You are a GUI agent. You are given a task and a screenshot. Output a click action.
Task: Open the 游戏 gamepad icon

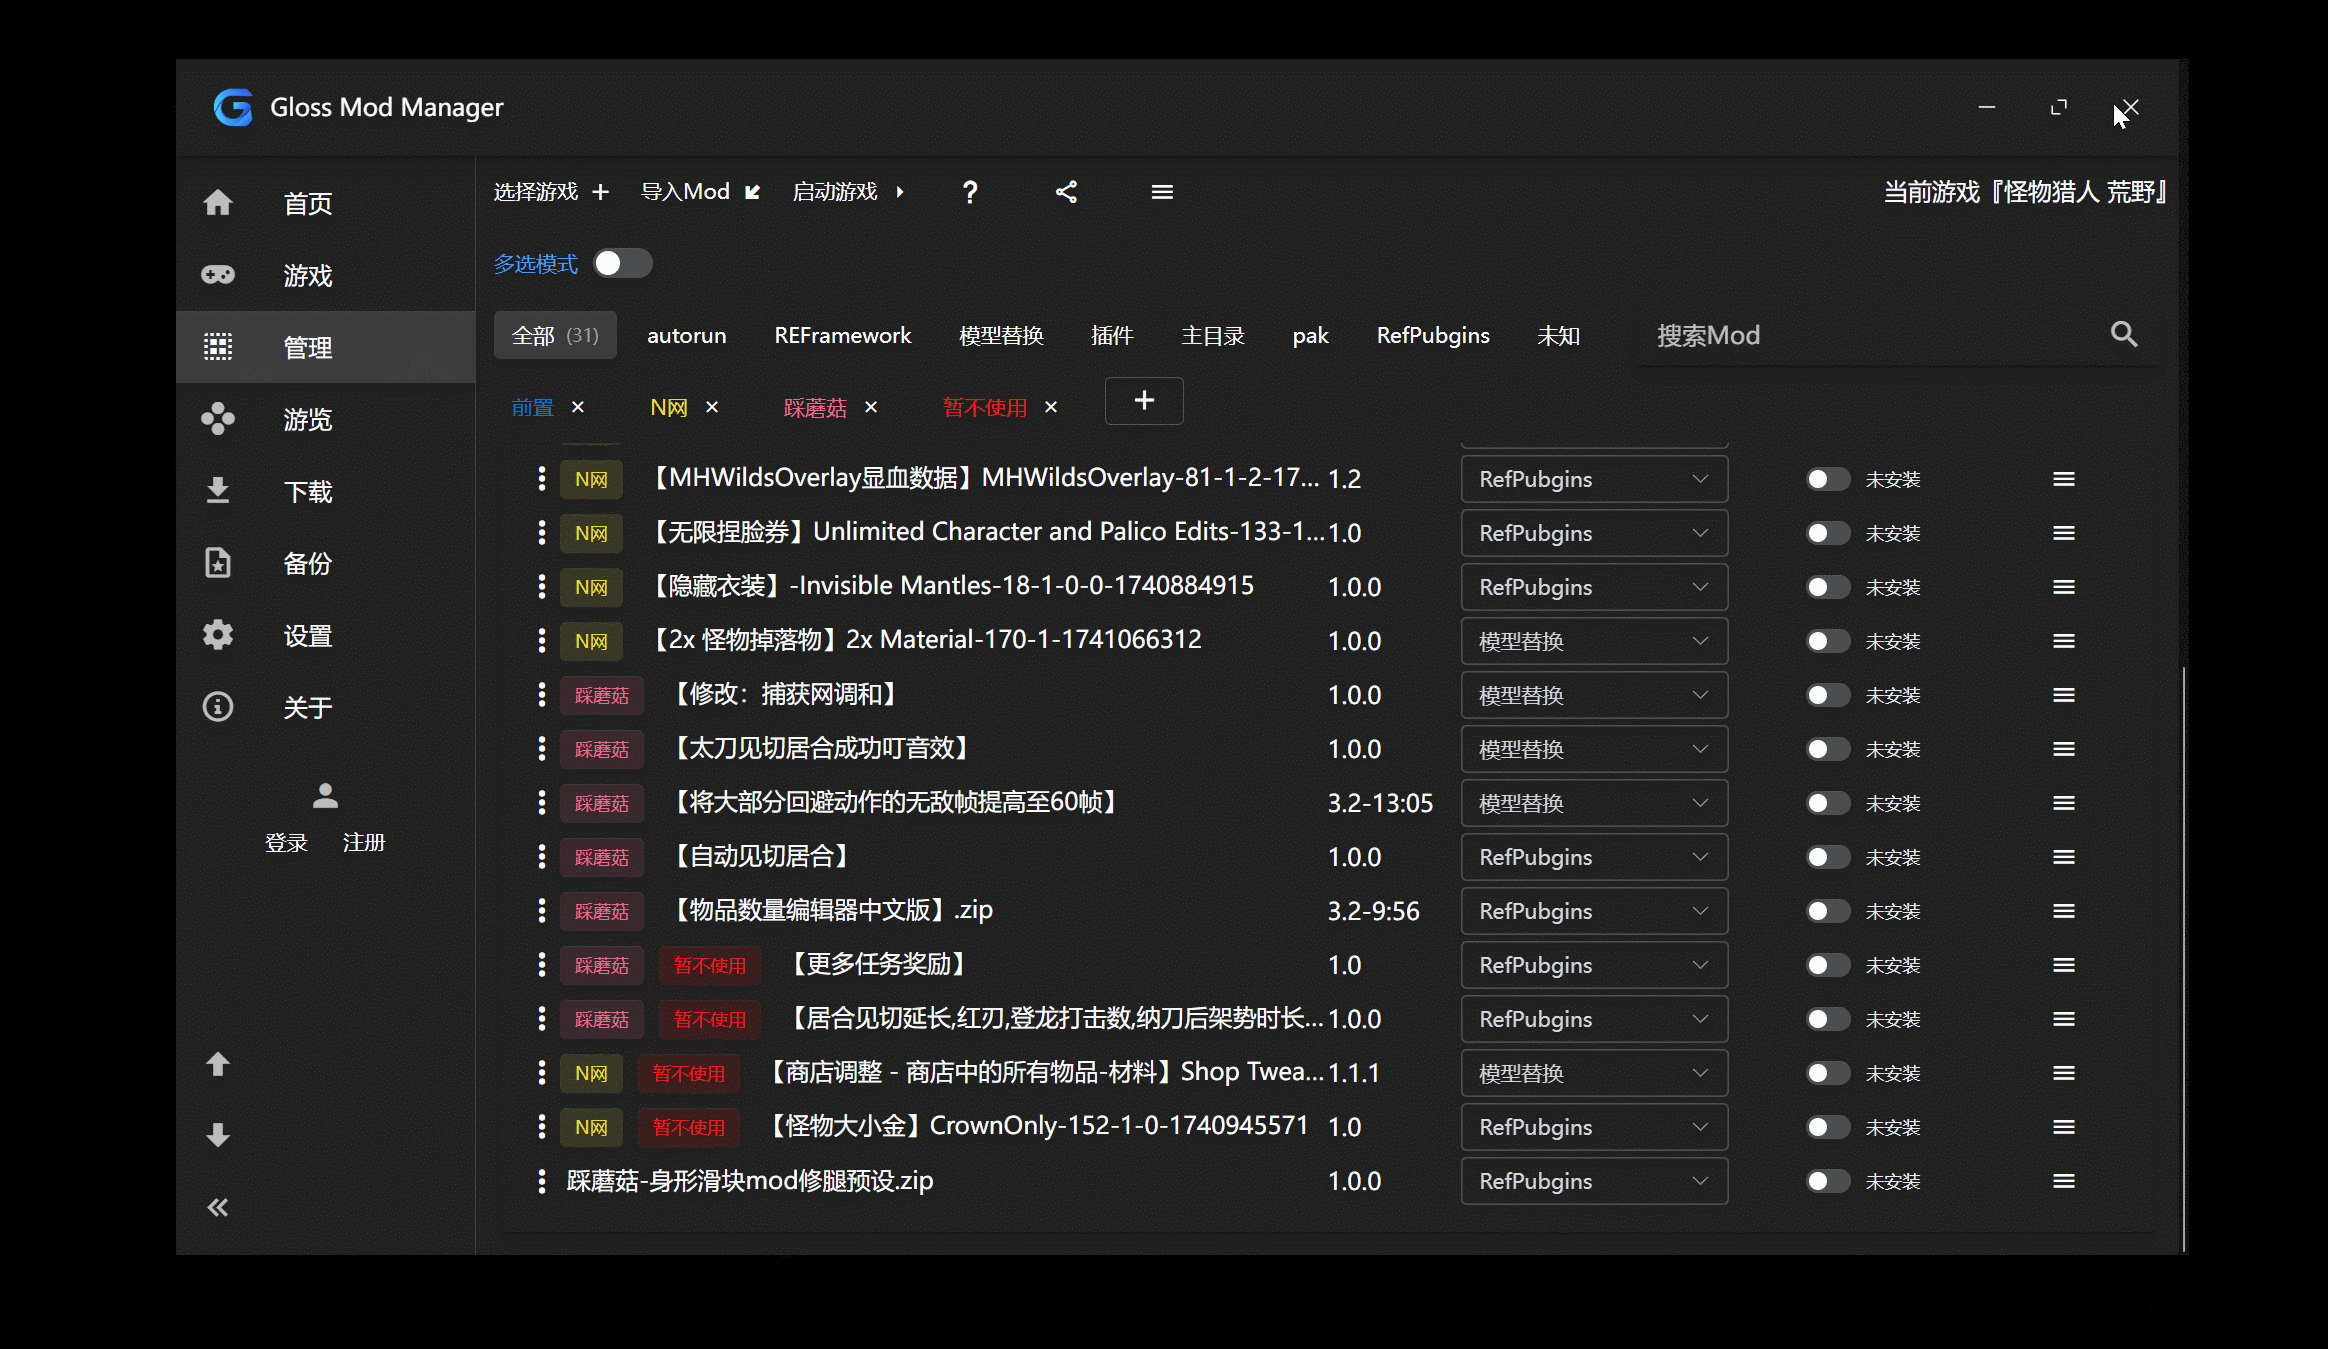[218, 275]
